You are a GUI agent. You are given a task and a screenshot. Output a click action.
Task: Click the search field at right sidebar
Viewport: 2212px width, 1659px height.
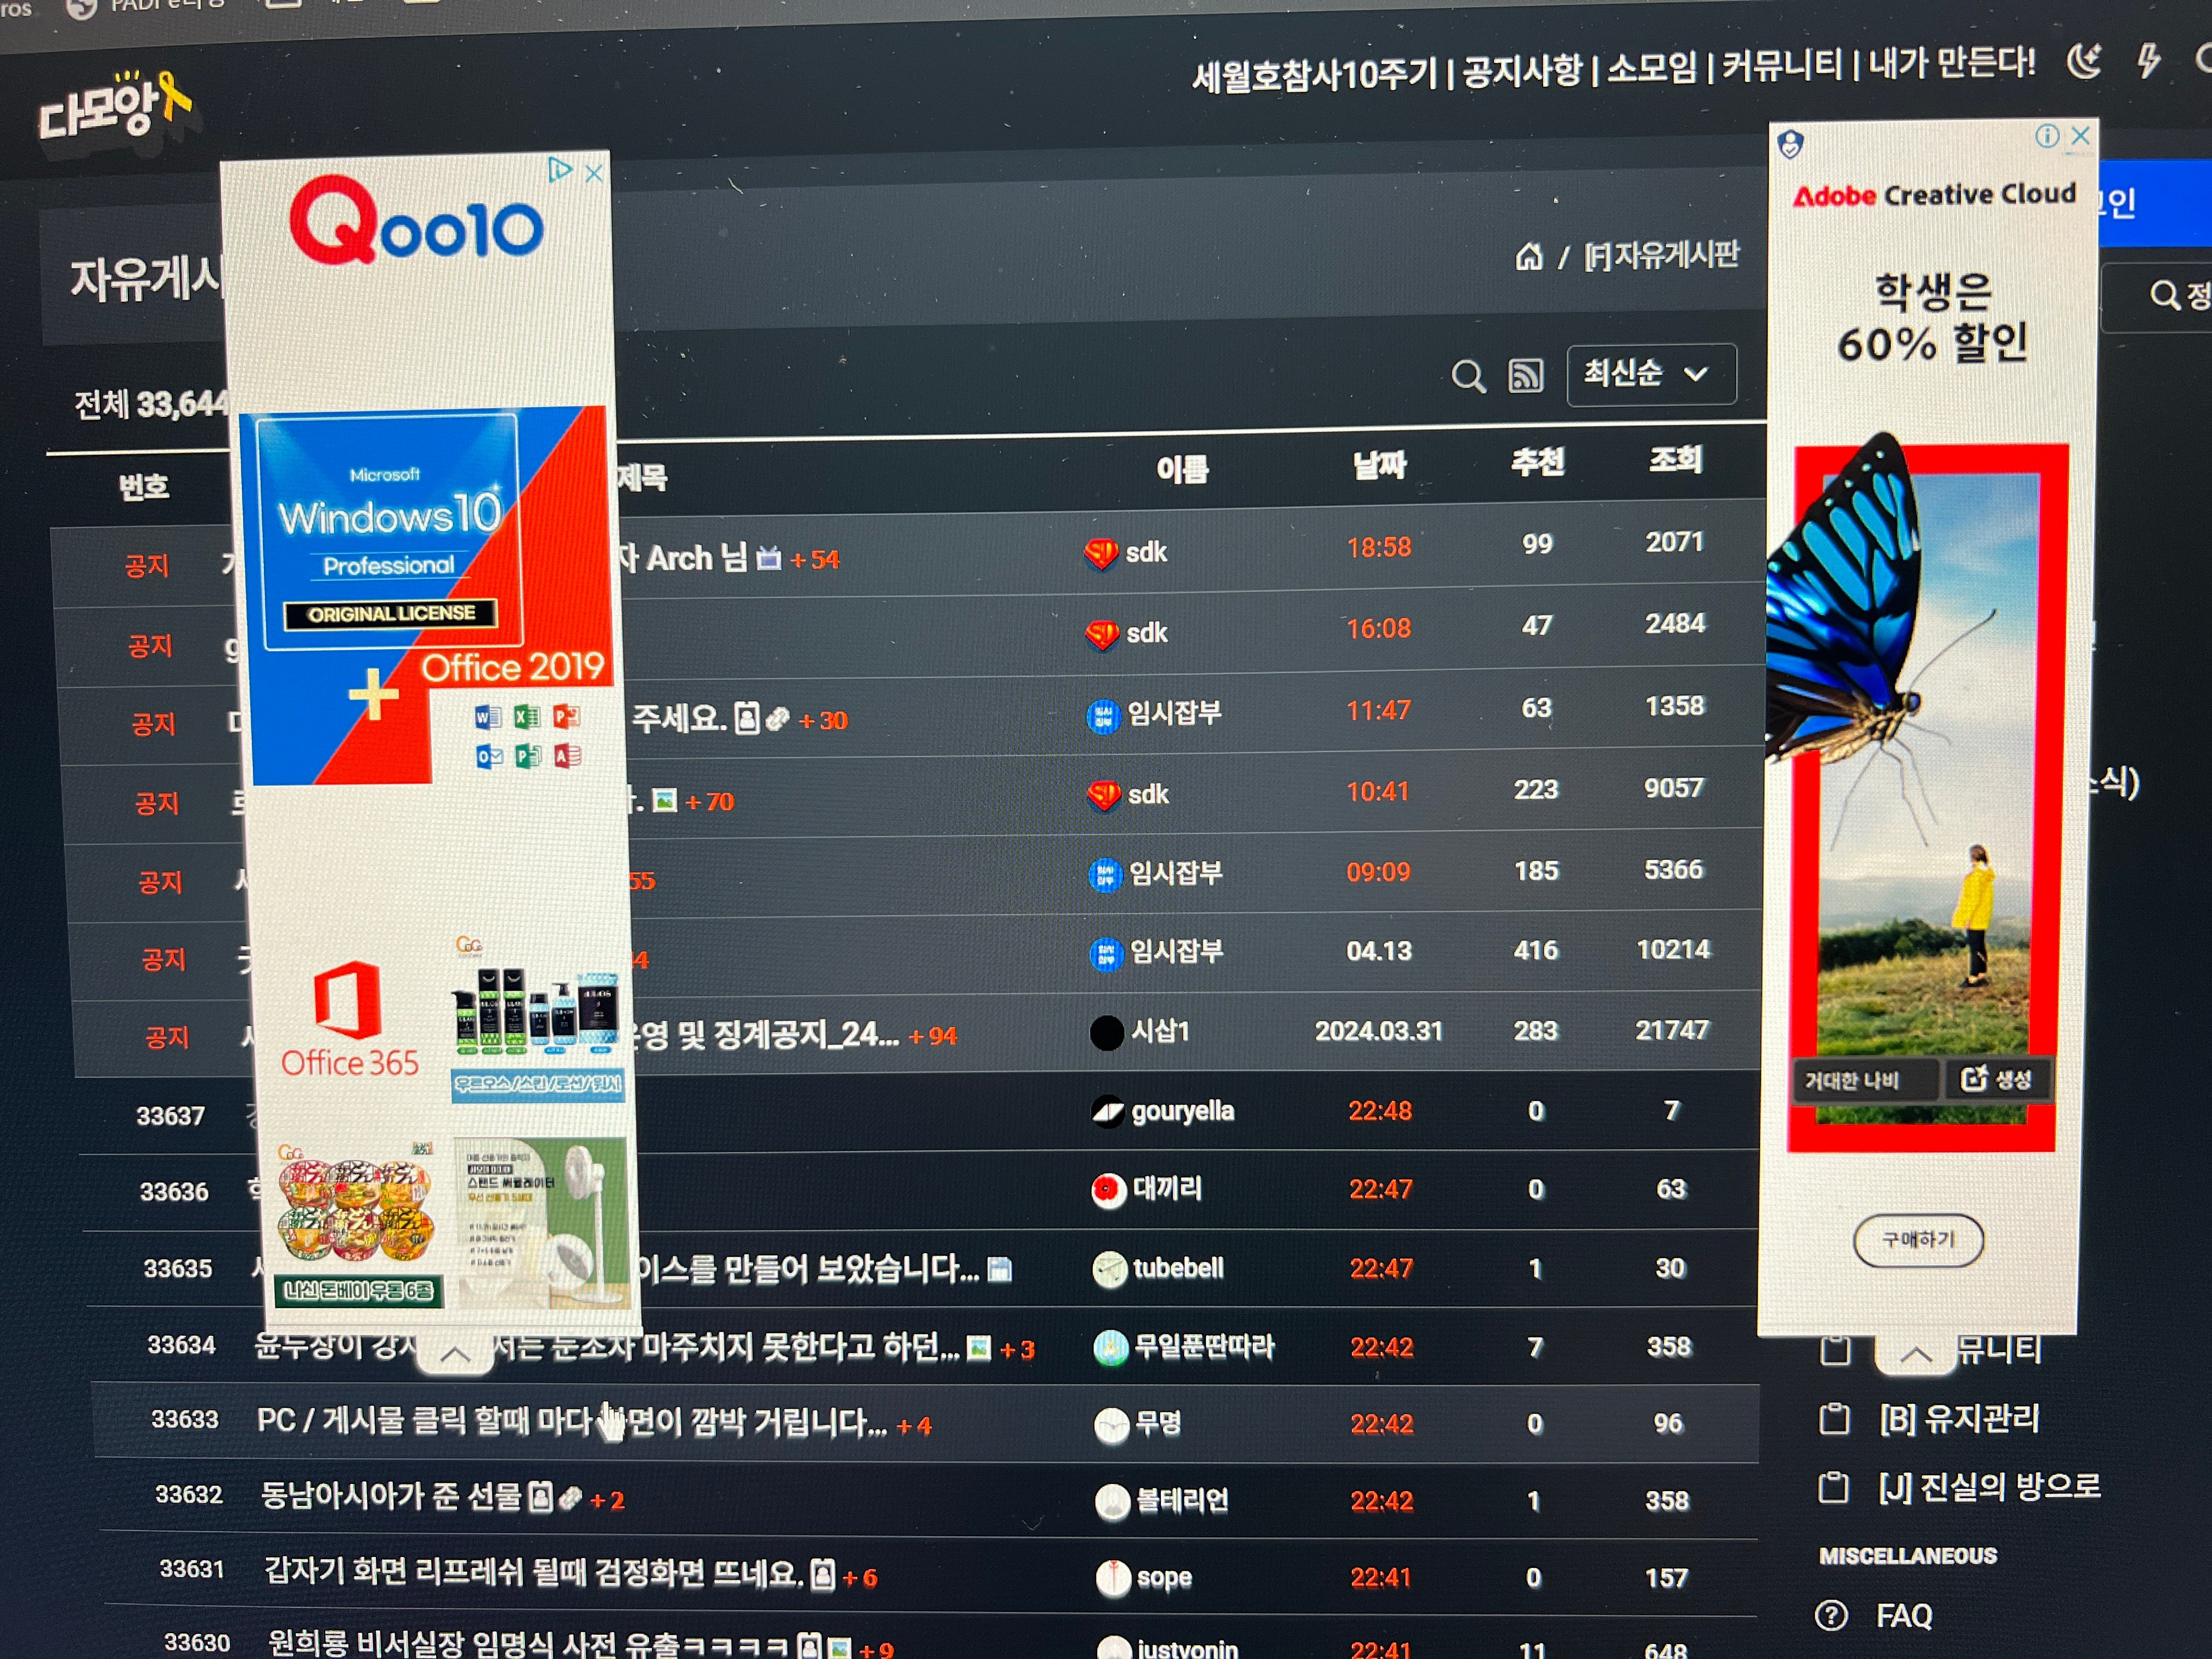point(2157,296)
